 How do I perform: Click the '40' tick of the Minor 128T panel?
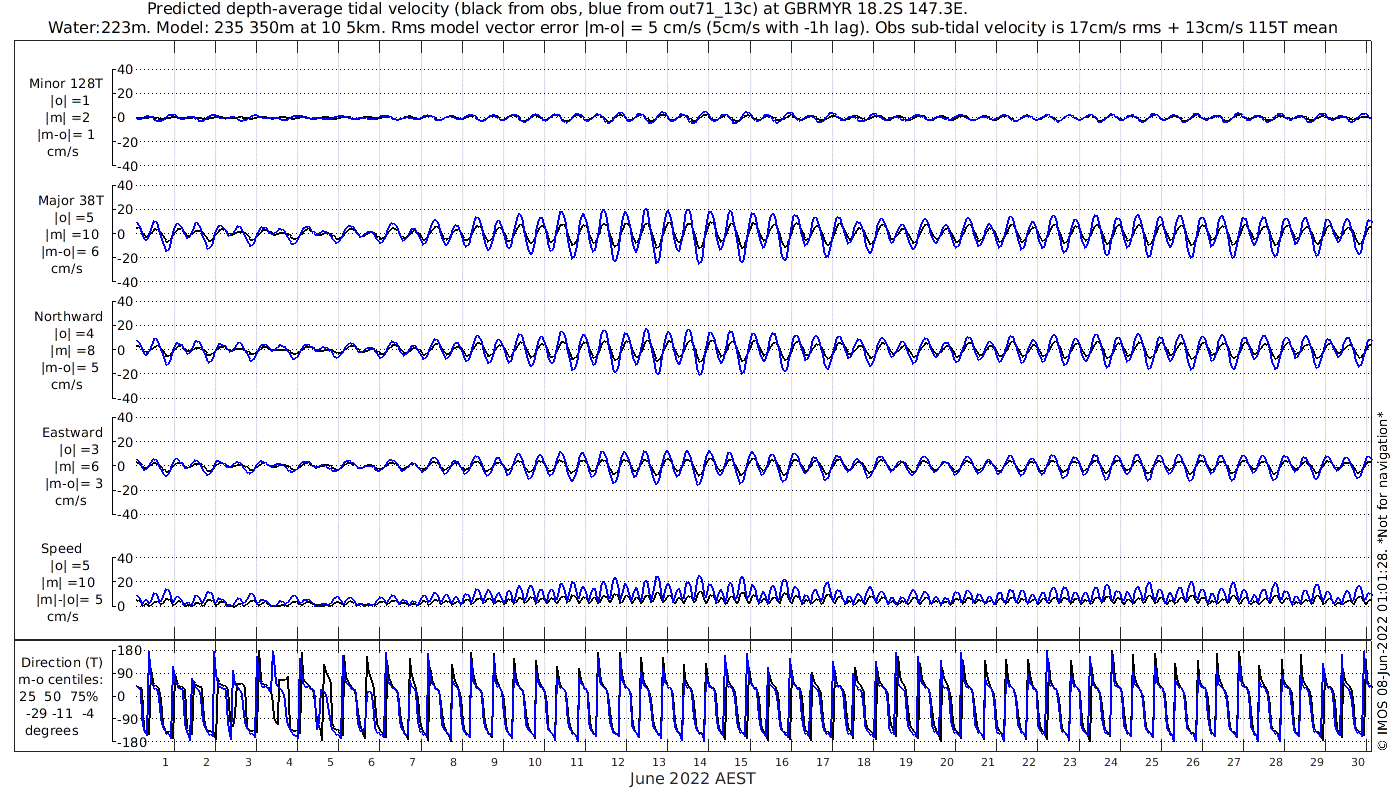126,69
